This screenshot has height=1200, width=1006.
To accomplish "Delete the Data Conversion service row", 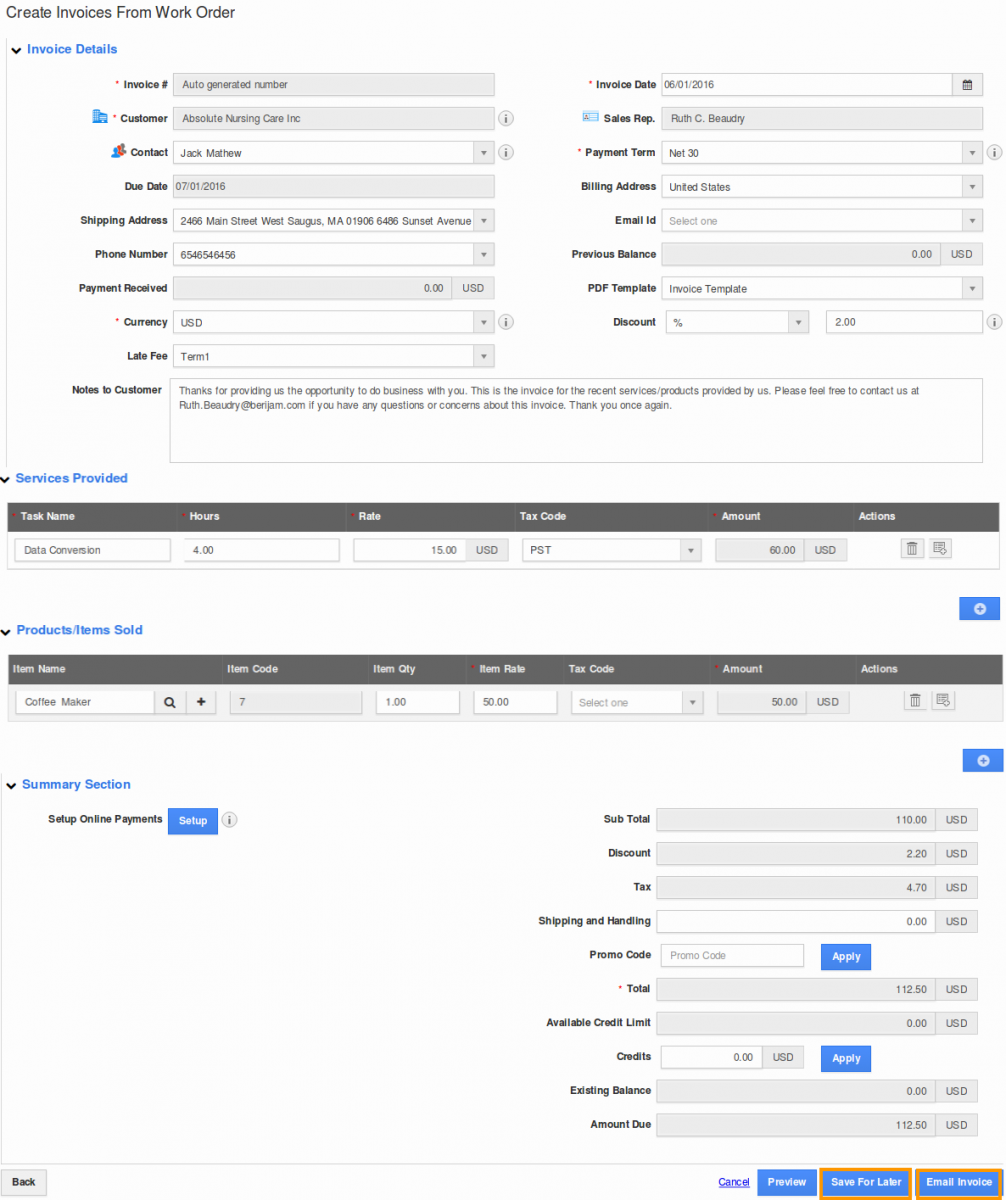I will [912, 548].
